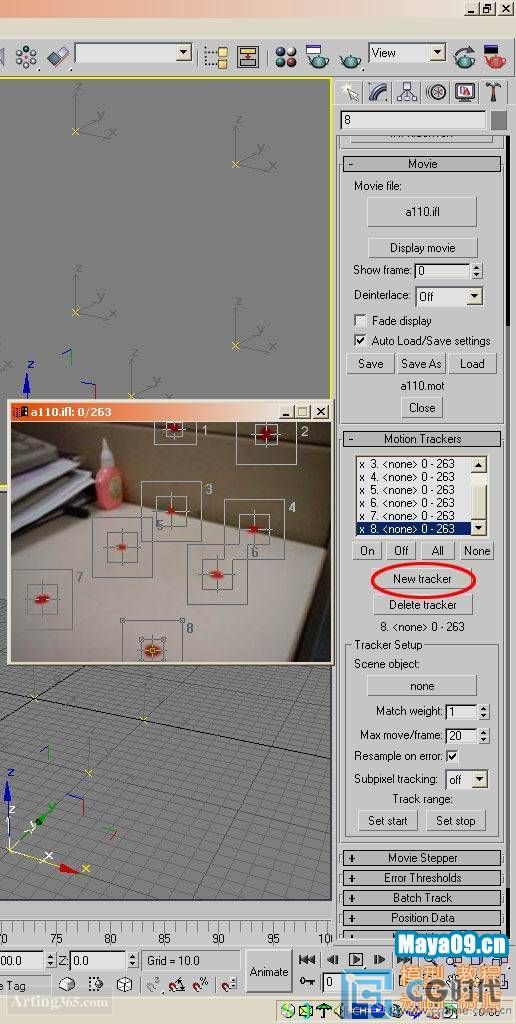The image size is (516, 1024).
Task: Click the Save As button
Action: point(421,364)
